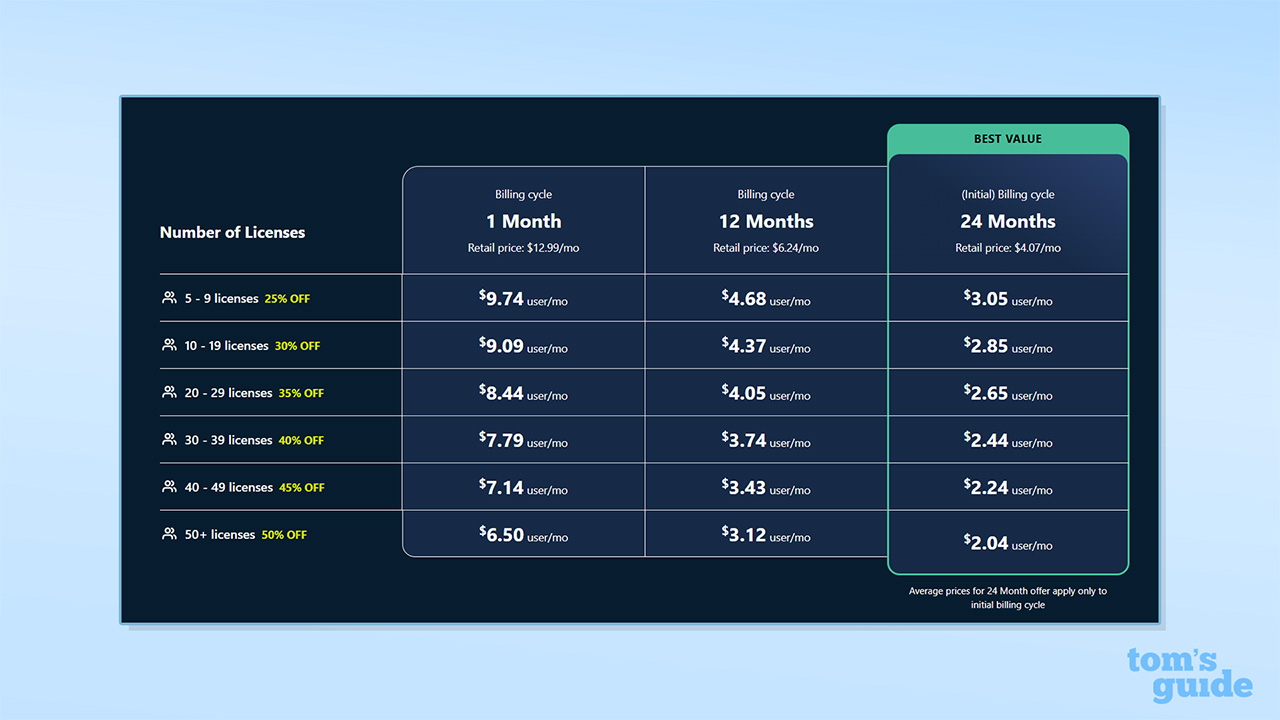1280x720 pixels.
Task: Click the $6.50 user/mo price
Action: (523, 534)
